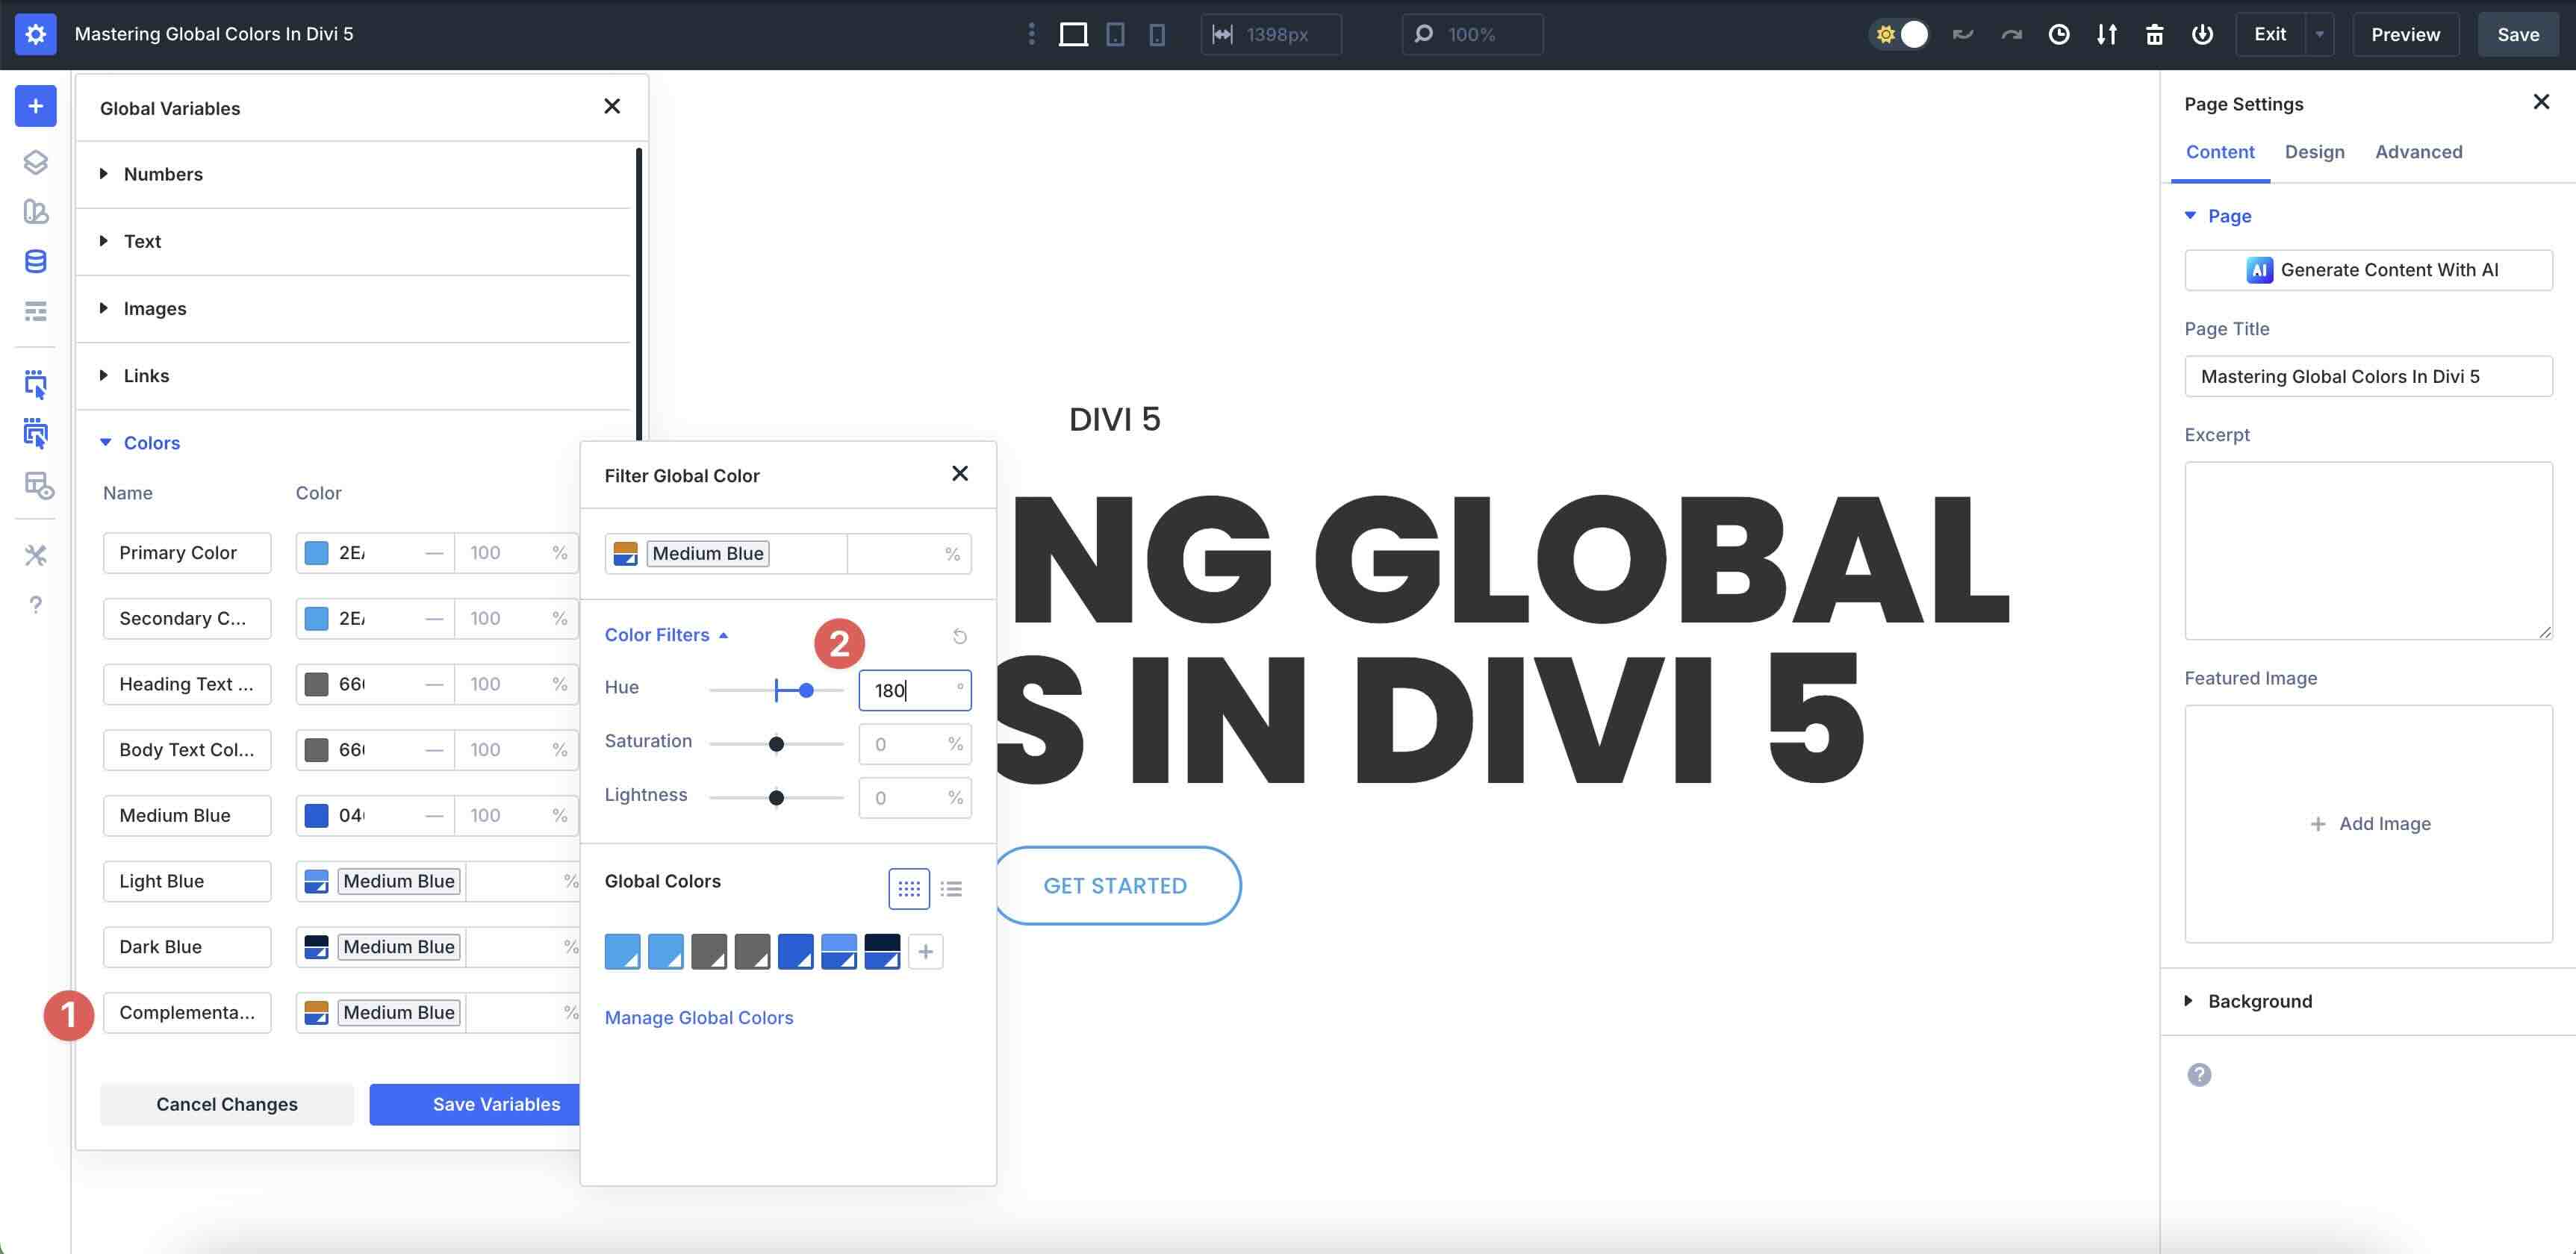Screen dimensions: 2576x1254
Task: Switch global colors to grid view
Action: coord(908,888)
